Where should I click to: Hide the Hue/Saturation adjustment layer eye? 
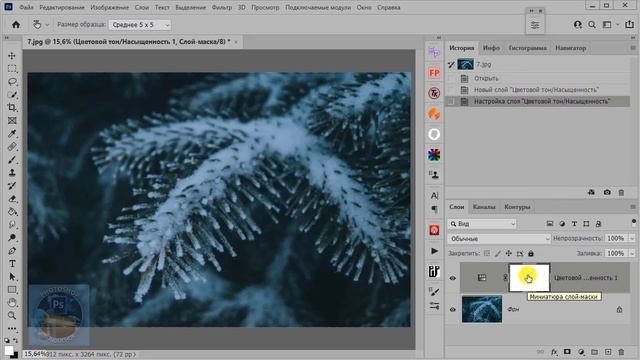point(453,278)
